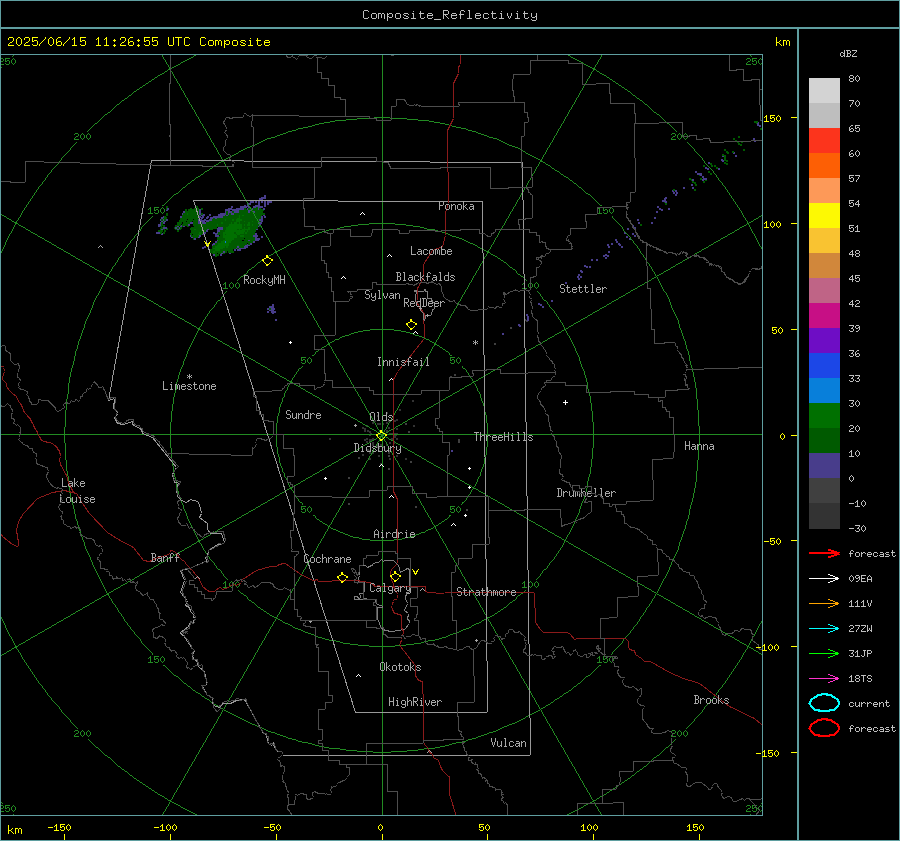Screen dimensions: 900x841
Task: Click the 20 dBZ green color swatch
Action: click(824, 416)
